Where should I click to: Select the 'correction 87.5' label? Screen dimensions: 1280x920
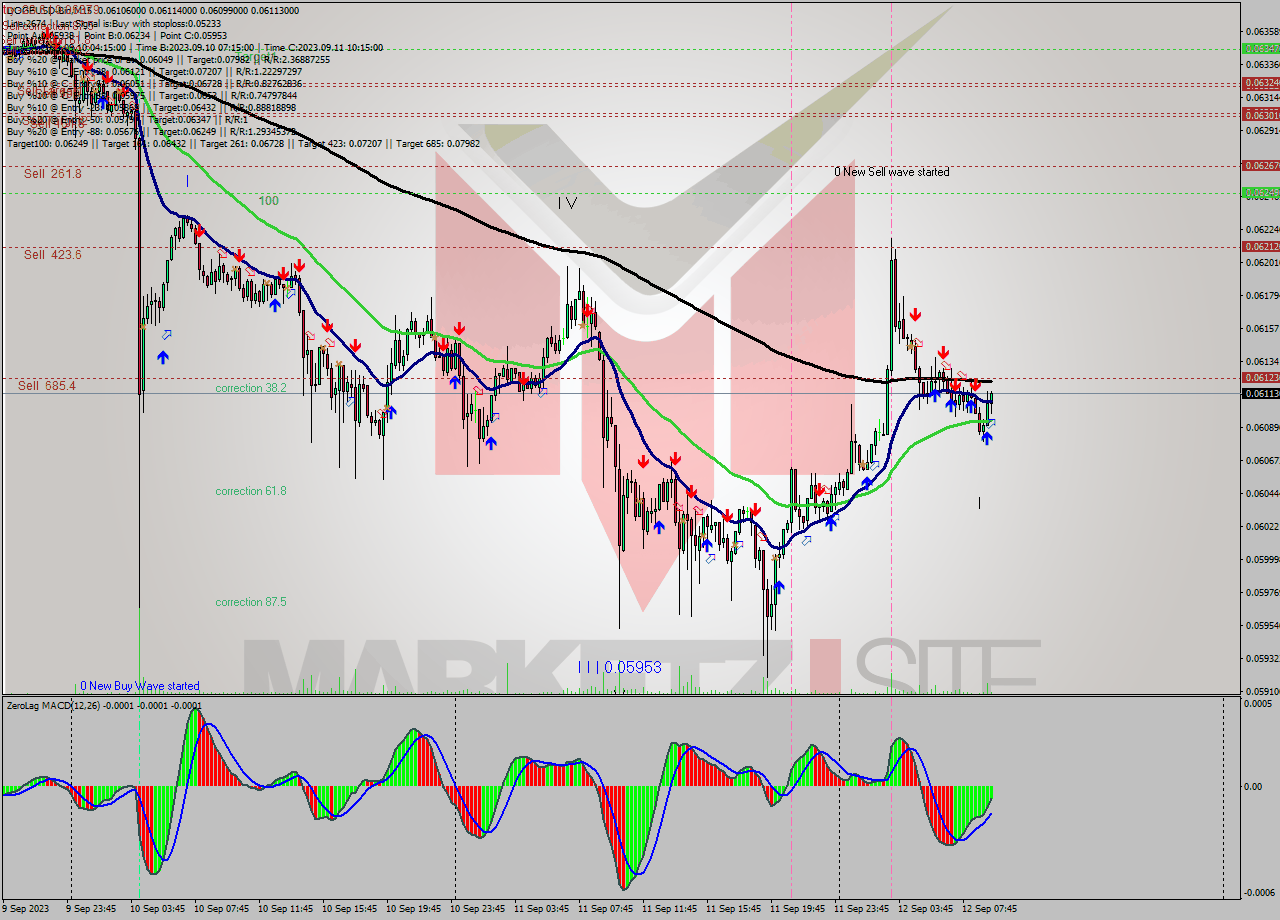point(251,602)
